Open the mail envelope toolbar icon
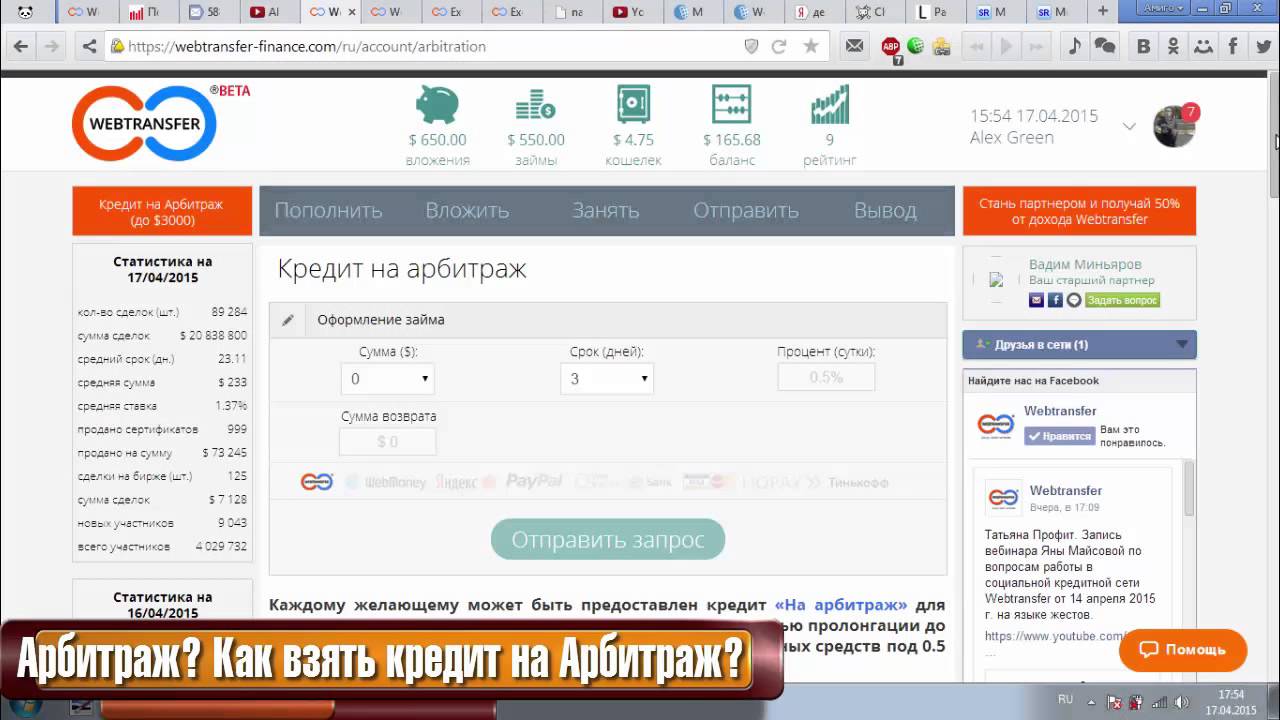 [x=854, y=46]
